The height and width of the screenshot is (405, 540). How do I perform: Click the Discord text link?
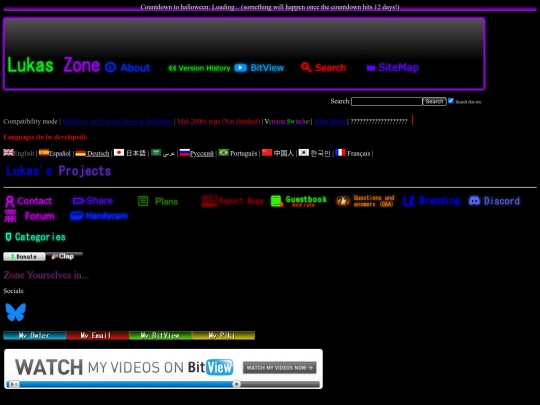[x=501, y=201]
